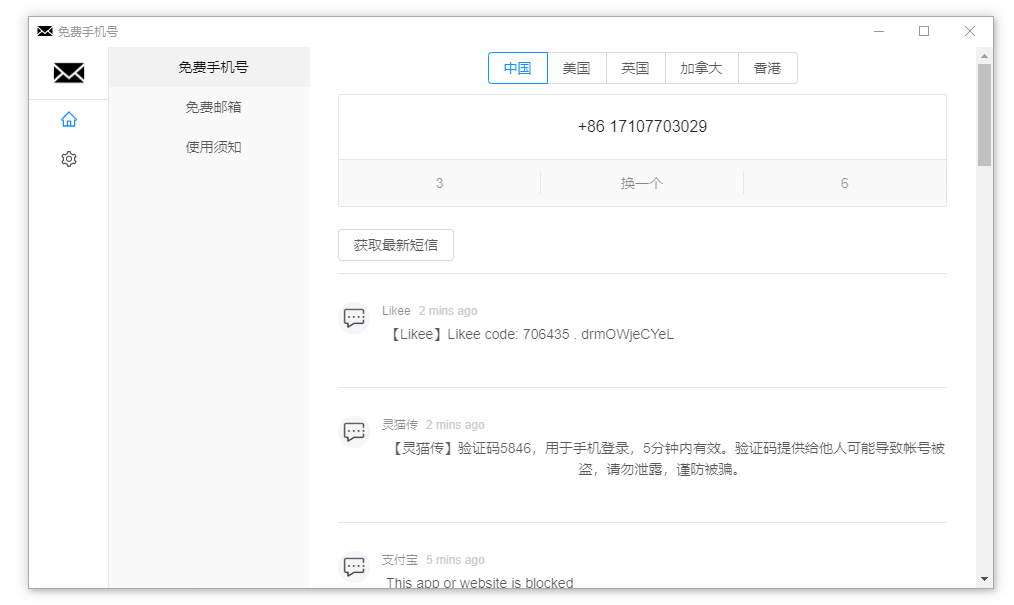Click the phone number +86 17107703029
Screen dimensions: 1014x605
(x=642, y=127)
